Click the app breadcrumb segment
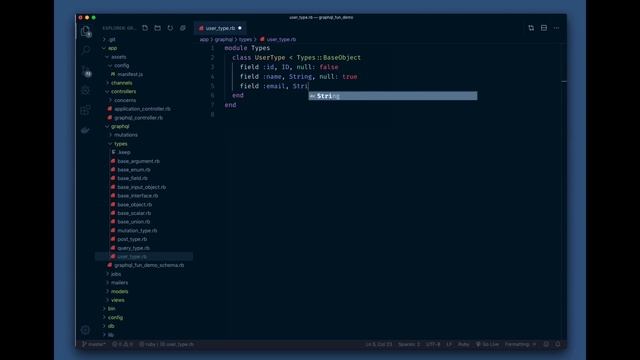640x360 pixels. (x=204, y=39)
